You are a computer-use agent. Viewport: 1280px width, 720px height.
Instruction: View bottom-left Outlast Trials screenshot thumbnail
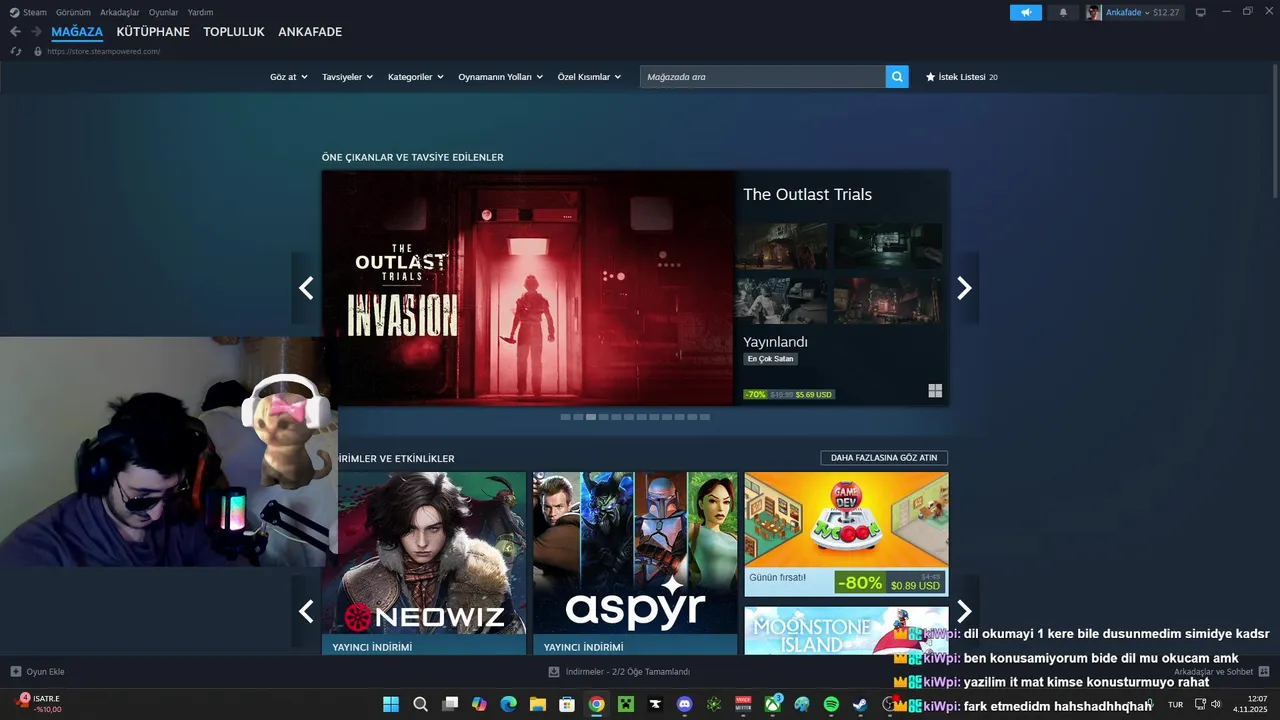781,300
